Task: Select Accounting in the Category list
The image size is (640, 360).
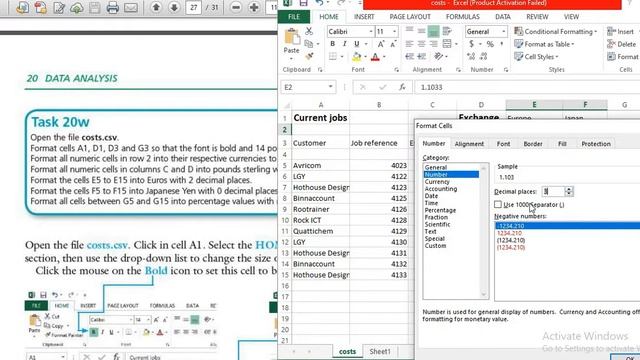Action: click(440, 189)
